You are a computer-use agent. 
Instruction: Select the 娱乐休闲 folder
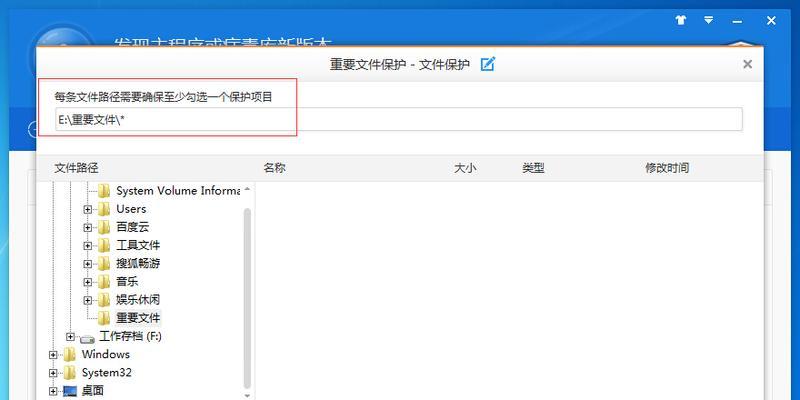tap(138, 300)
